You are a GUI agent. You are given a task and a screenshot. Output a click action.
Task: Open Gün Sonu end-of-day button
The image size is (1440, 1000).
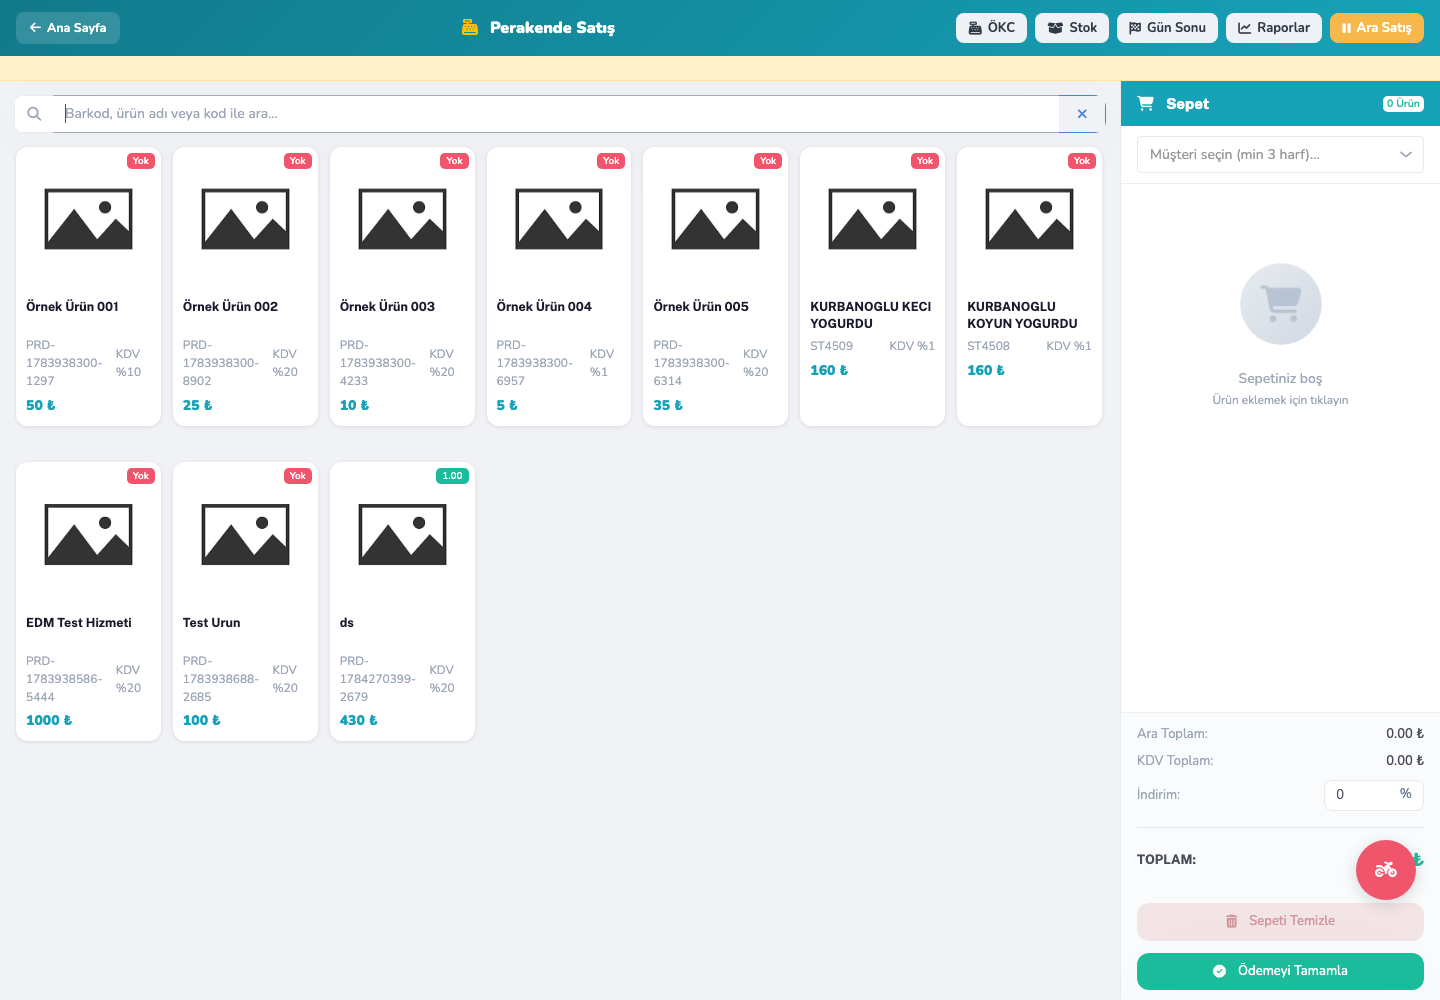pyautogui.click(x=1167, y=28)
